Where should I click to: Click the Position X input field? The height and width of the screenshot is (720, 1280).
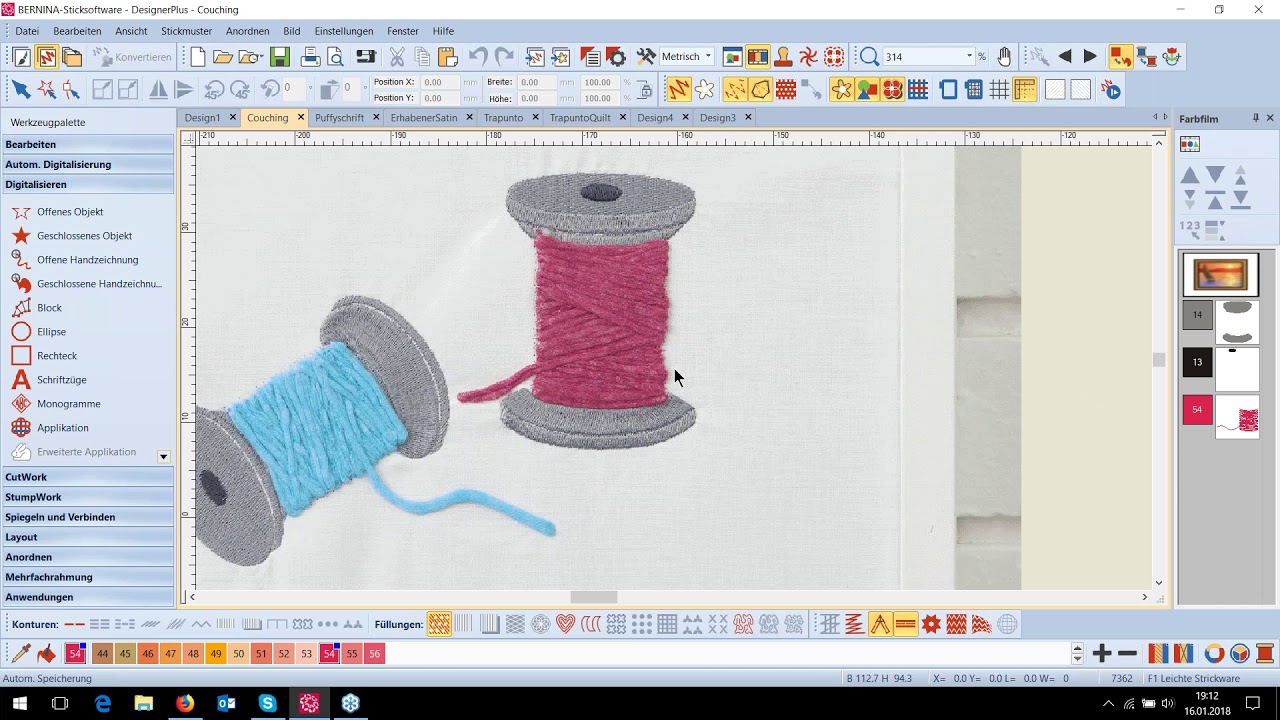441,82
